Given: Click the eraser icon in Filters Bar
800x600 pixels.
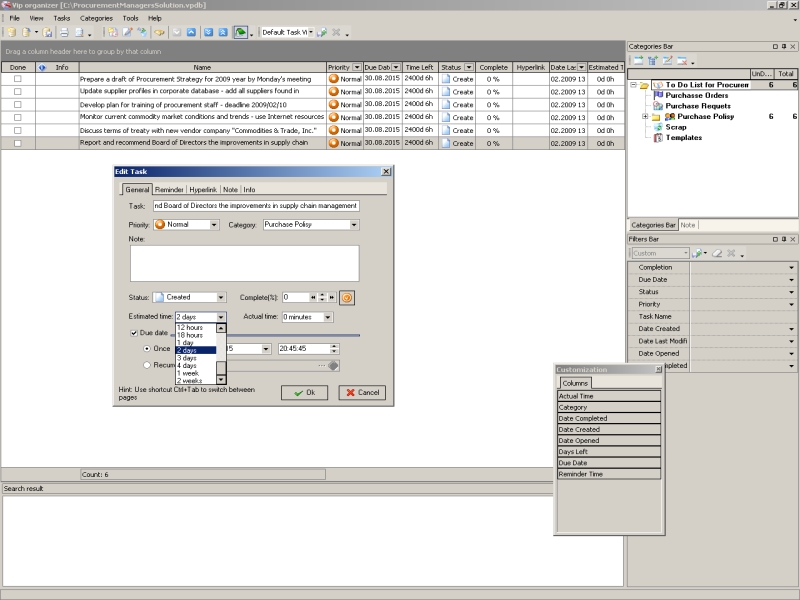Looking at the screenshot, I should (x=718, y=253).
